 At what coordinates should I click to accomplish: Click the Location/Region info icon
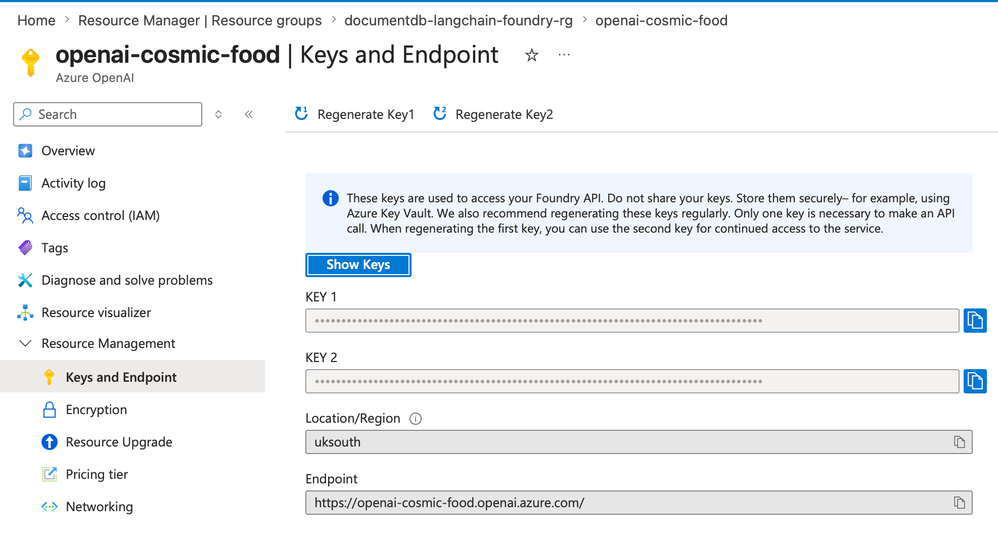click(416, 419)
